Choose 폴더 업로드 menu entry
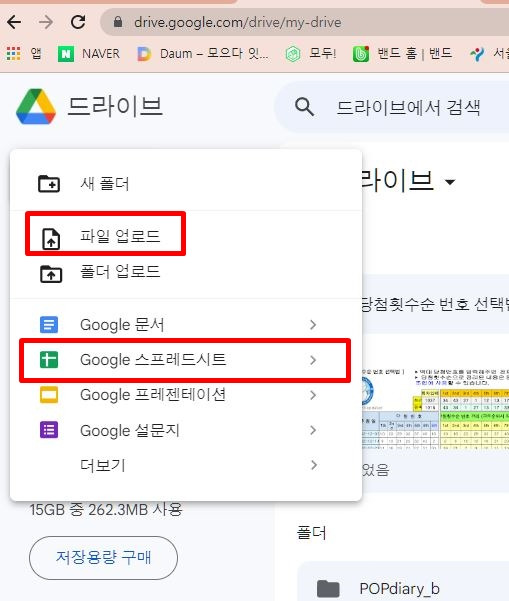 (x=186, y=272)
